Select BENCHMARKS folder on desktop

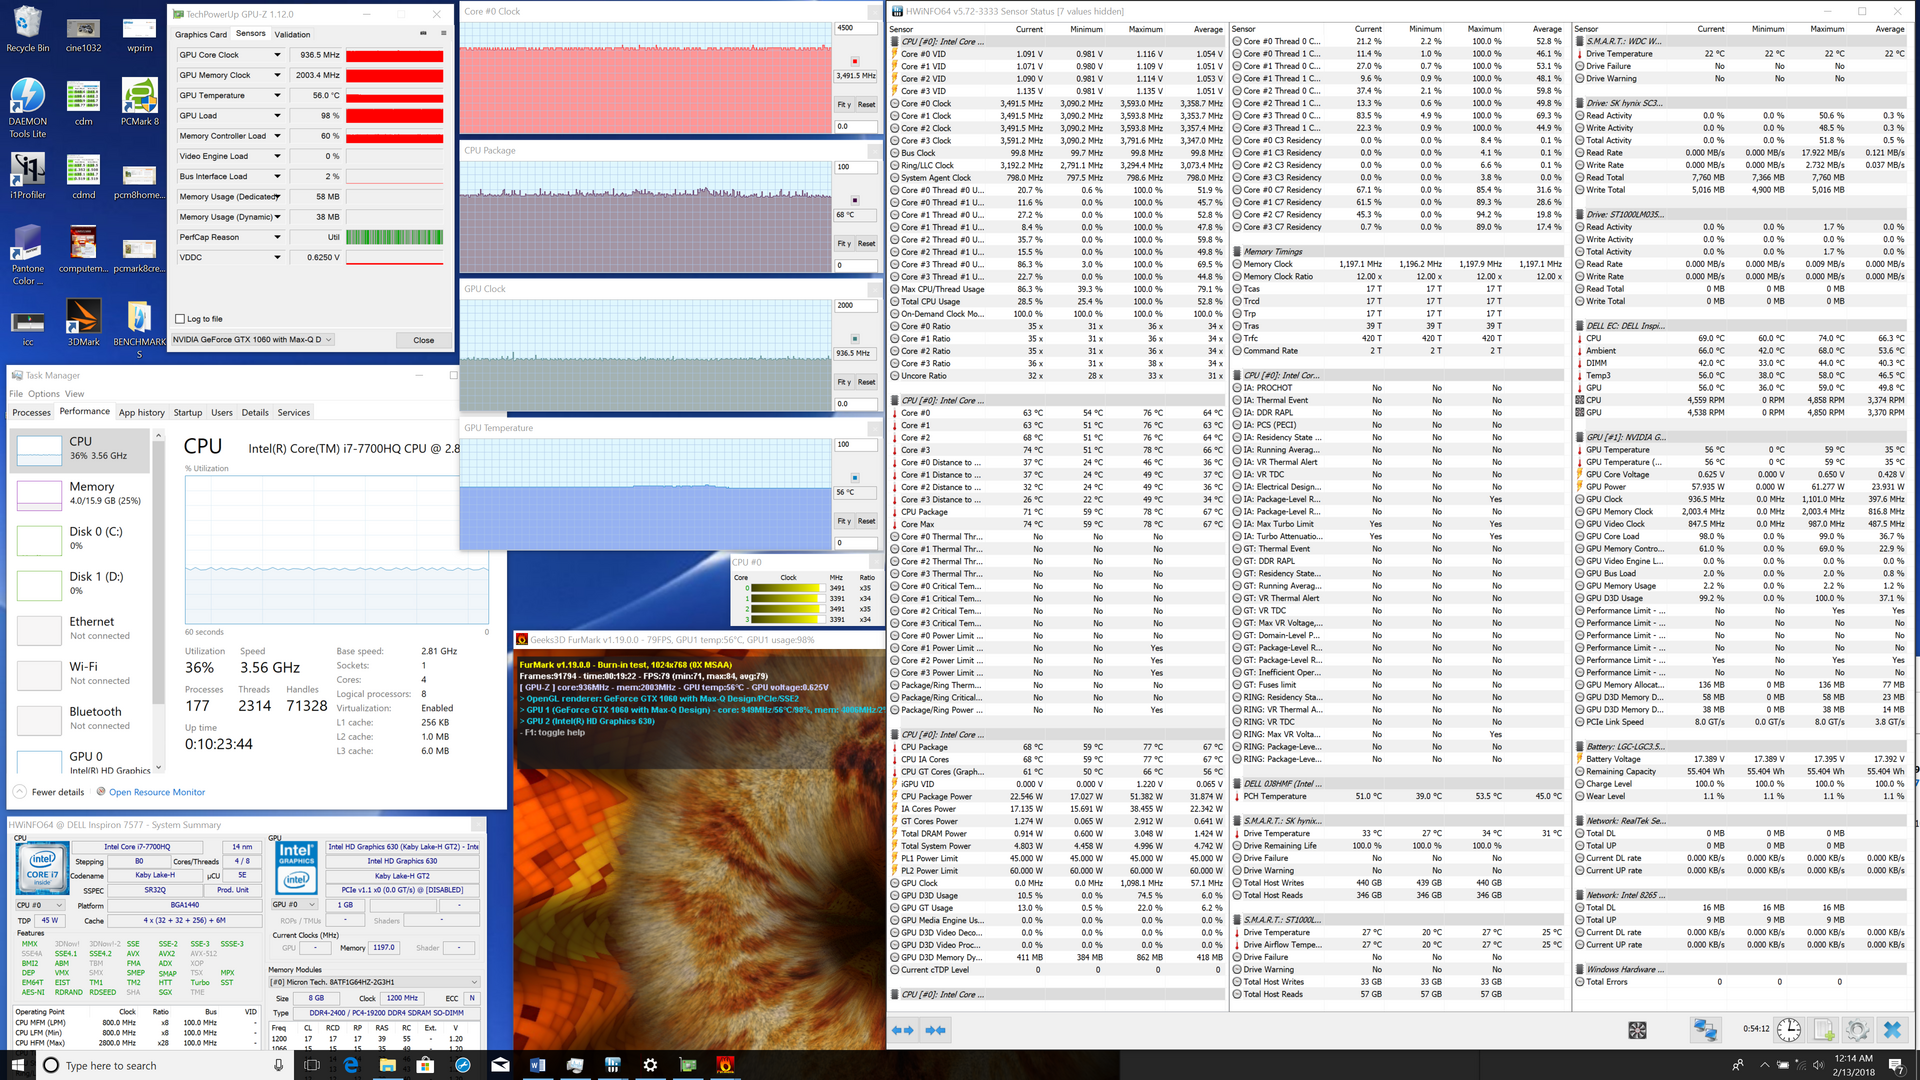point(140,330)
